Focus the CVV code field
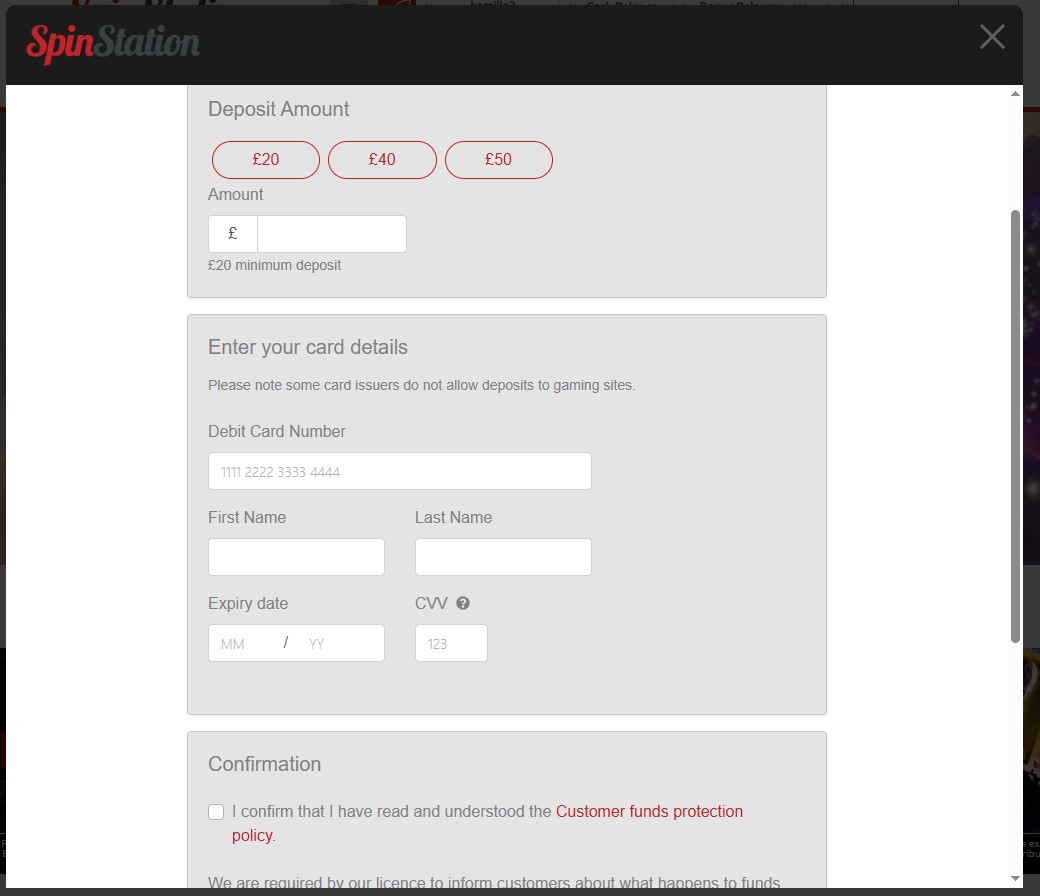The height and width of the screenshot is (896, 1040). tap(451, 643)
